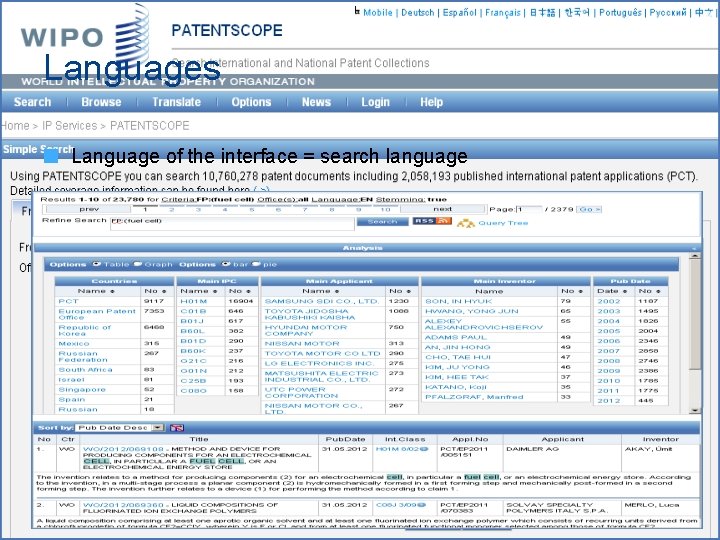Open patent WO/2012/069368 link
The height and width of the screenshot is (540, 720).
123,505
